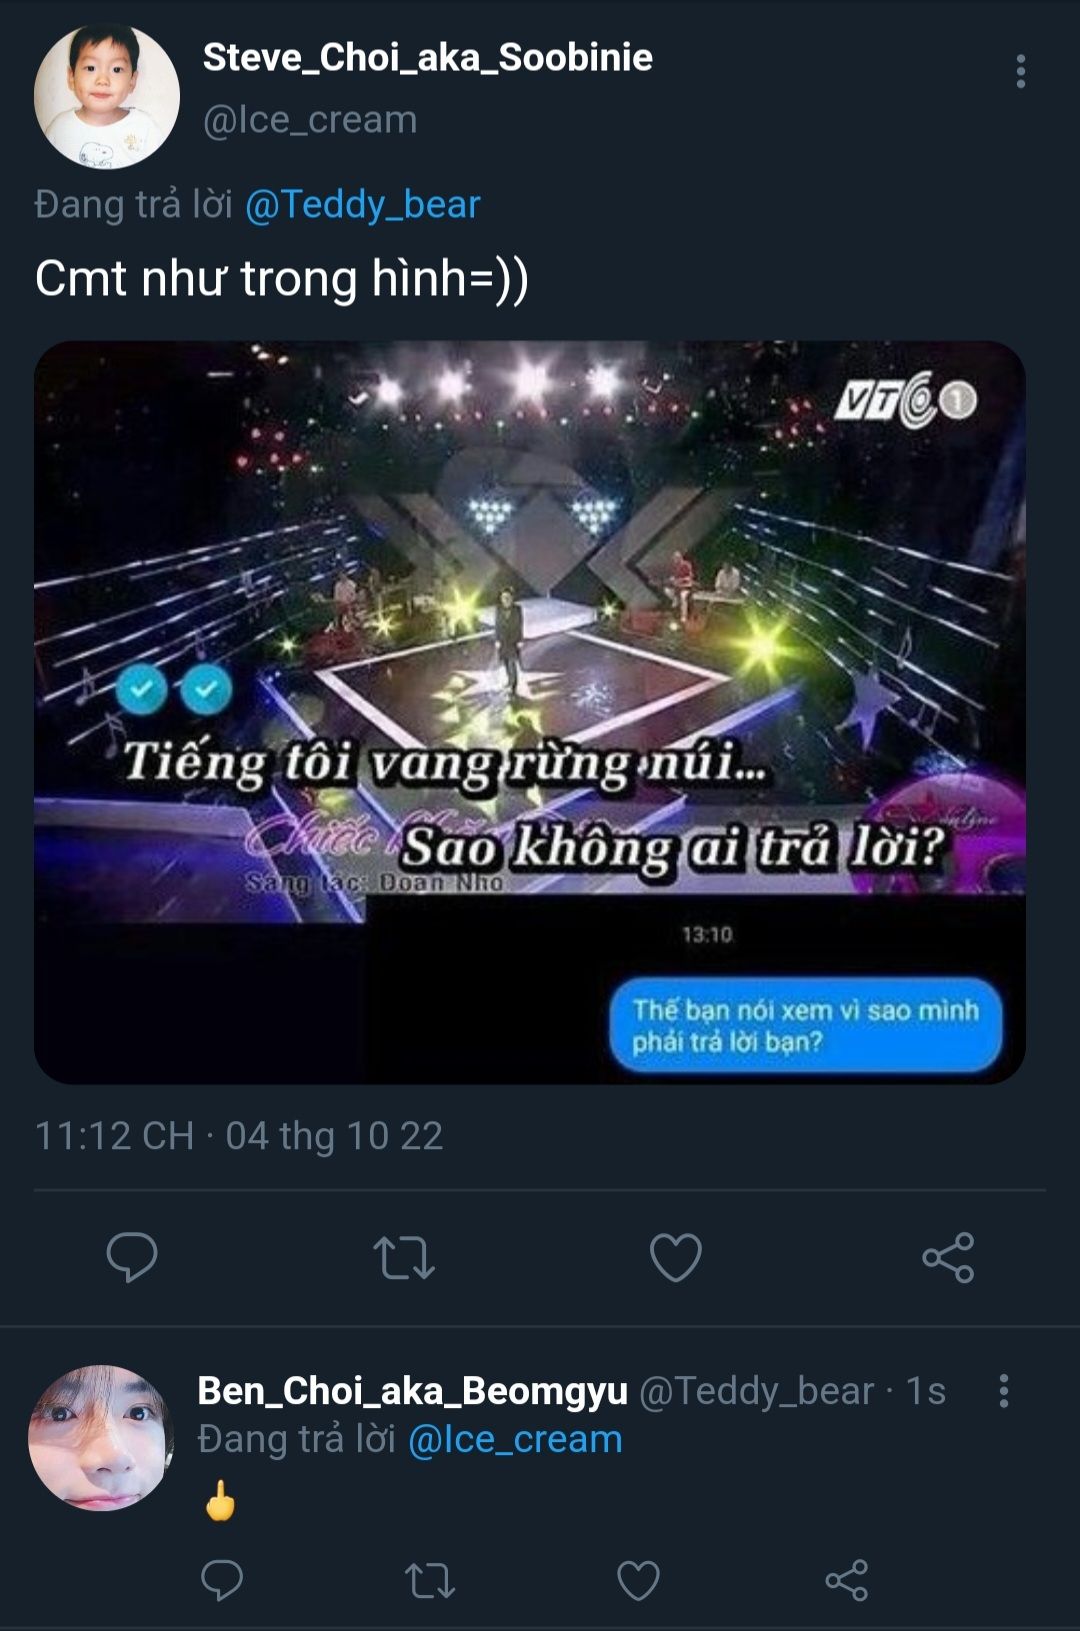Open the Steve_Choi_aka_Soobinie display name
This screenshot has height=1631, width=1080.
428,57
